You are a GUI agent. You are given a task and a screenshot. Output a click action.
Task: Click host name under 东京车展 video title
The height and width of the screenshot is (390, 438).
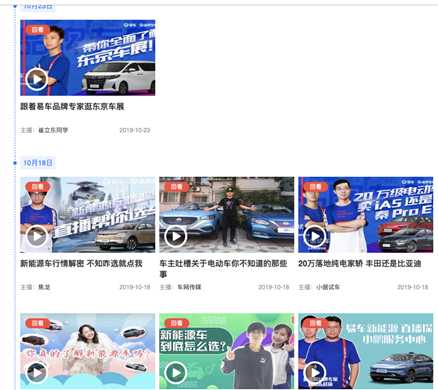click(x=53, y=130)
